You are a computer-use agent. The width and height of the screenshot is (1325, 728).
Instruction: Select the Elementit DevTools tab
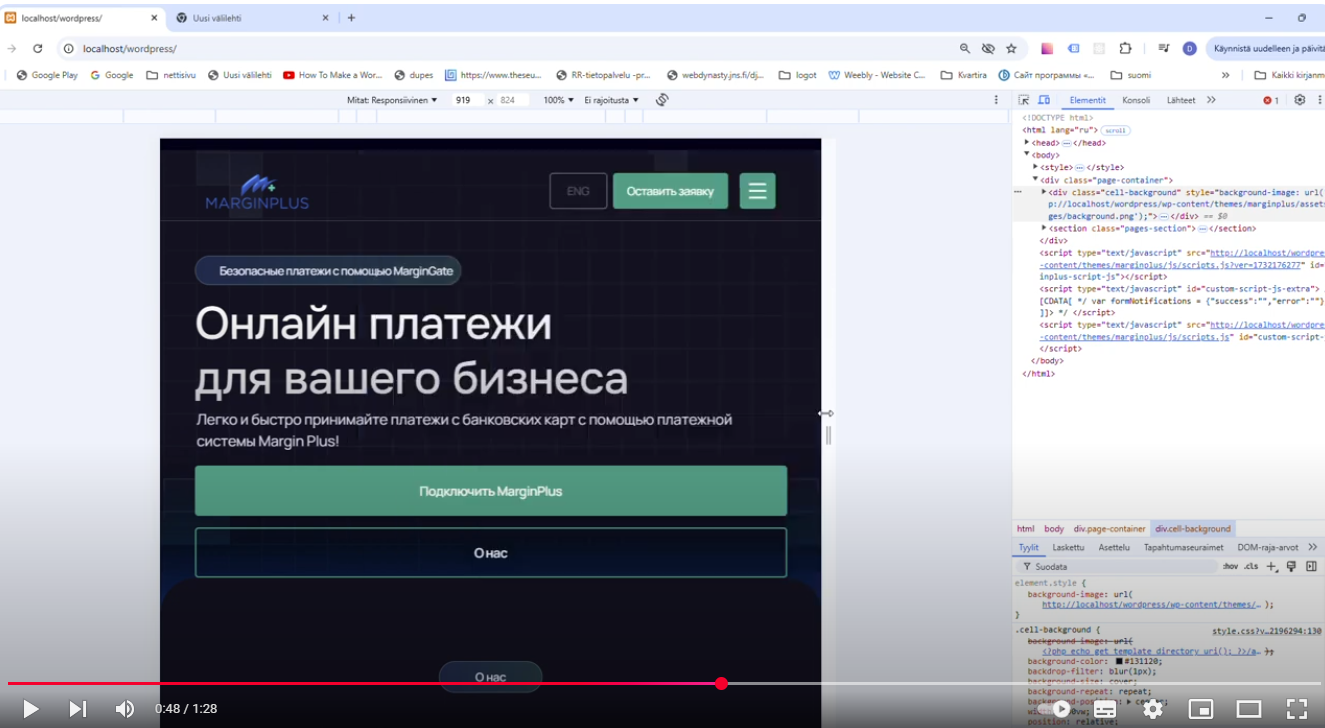coord(1088,100)
